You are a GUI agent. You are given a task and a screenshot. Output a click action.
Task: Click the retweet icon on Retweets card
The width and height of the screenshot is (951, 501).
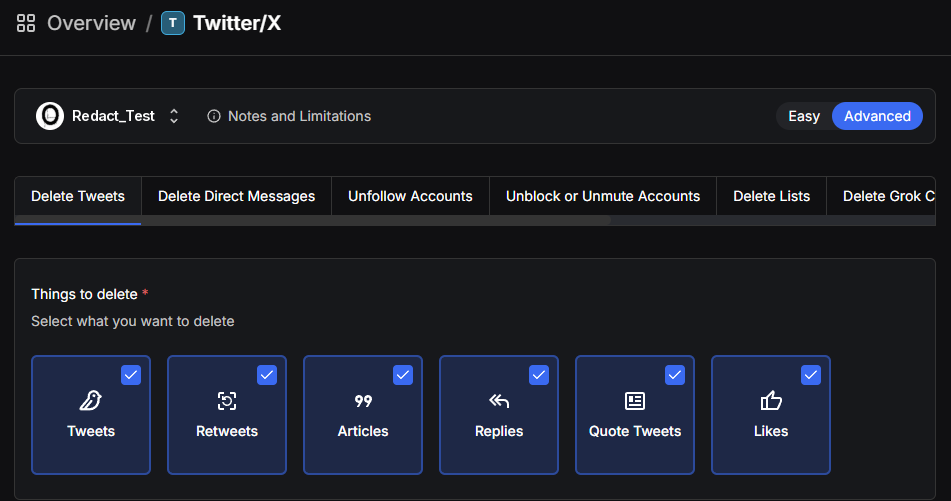click(x=227, y=400)
